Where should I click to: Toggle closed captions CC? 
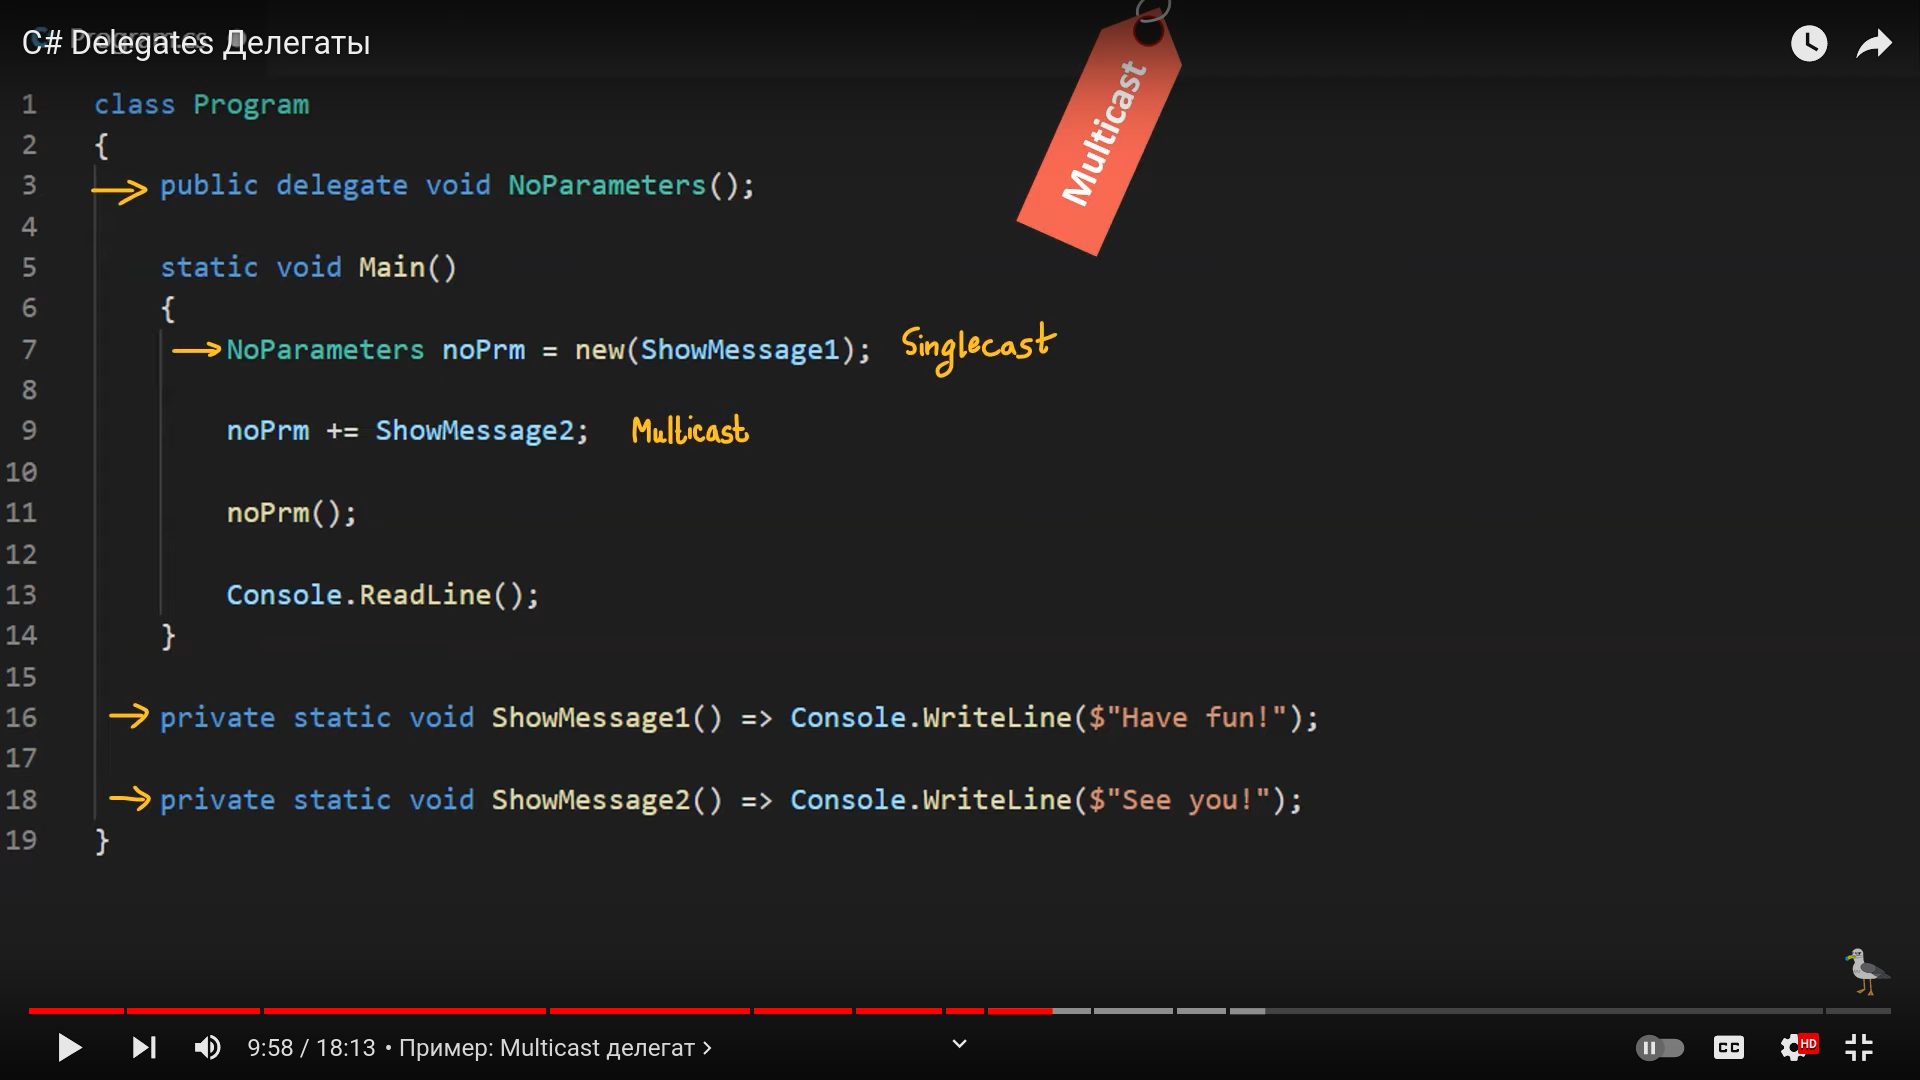pyautogui.click(x=1728, y=1047)
